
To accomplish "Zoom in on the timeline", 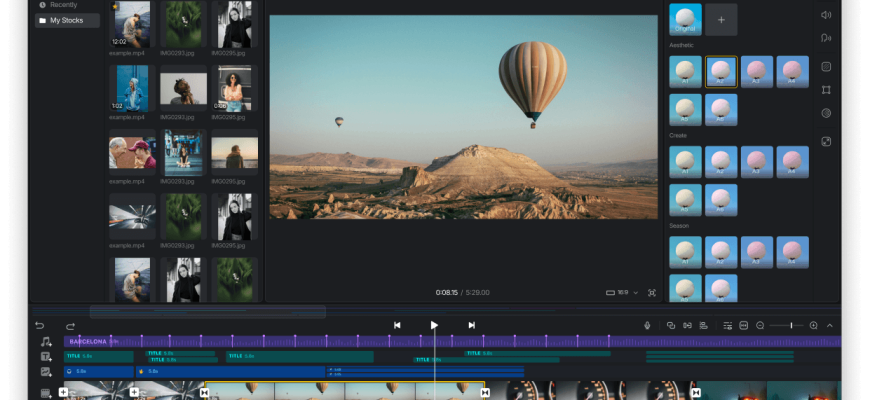I will click(x=813, y=326).
